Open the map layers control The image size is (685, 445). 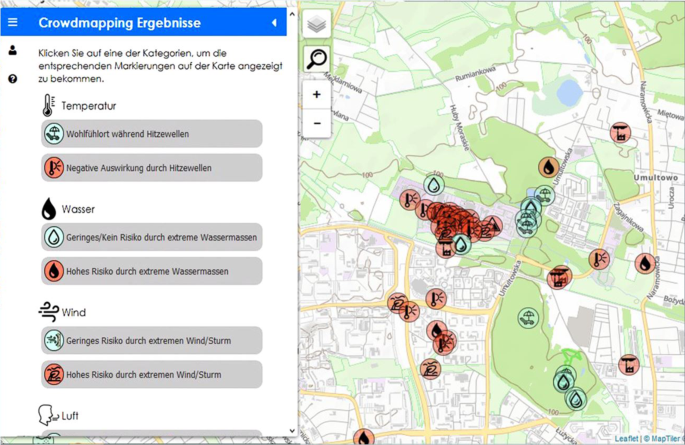pyautogui.click(x=317, y=24)
